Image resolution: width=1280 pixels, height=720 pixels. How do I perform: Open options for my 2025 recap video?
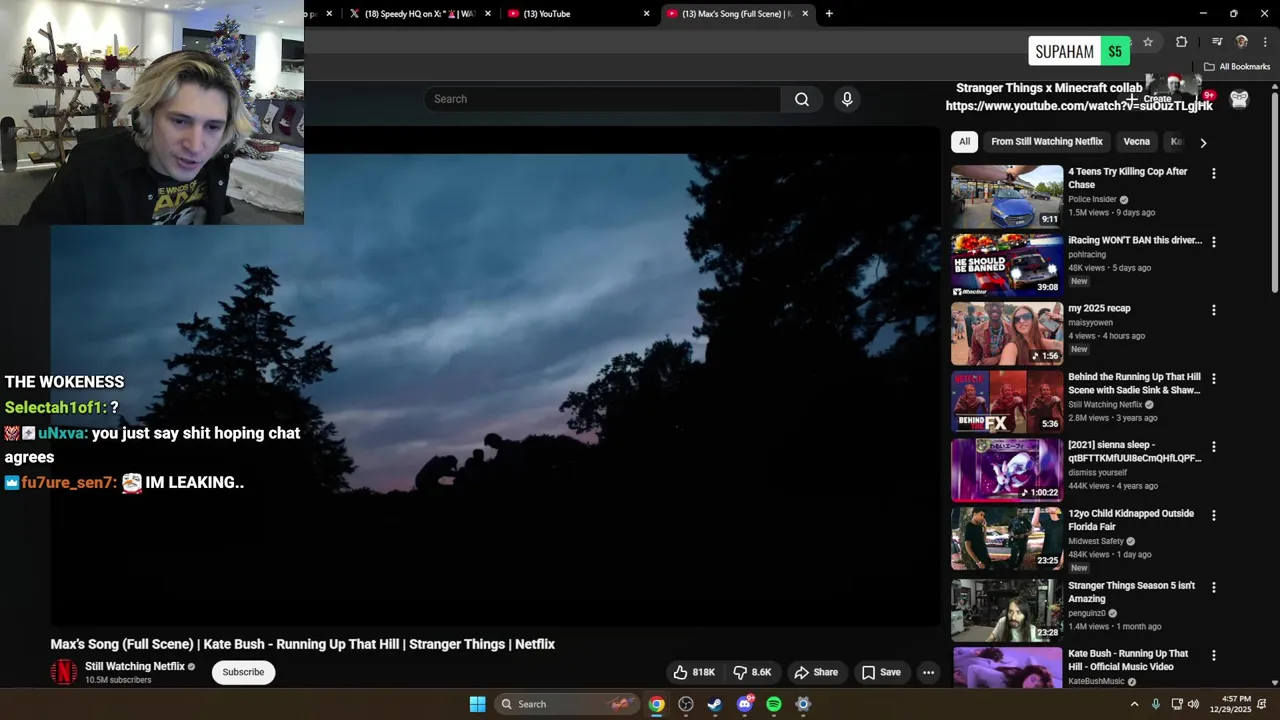click(x=1214, y=310)
